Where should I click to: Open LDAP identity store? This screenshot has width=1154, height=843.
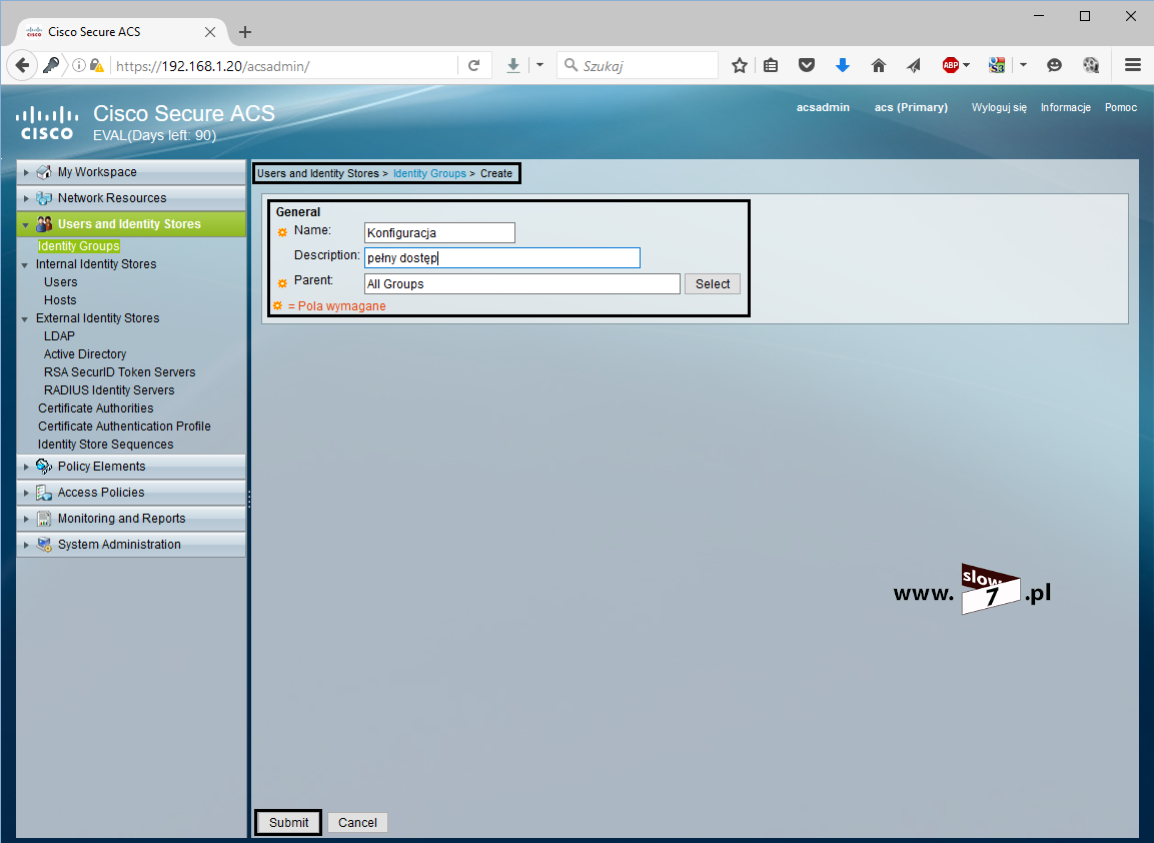click(x=59, y=336)
